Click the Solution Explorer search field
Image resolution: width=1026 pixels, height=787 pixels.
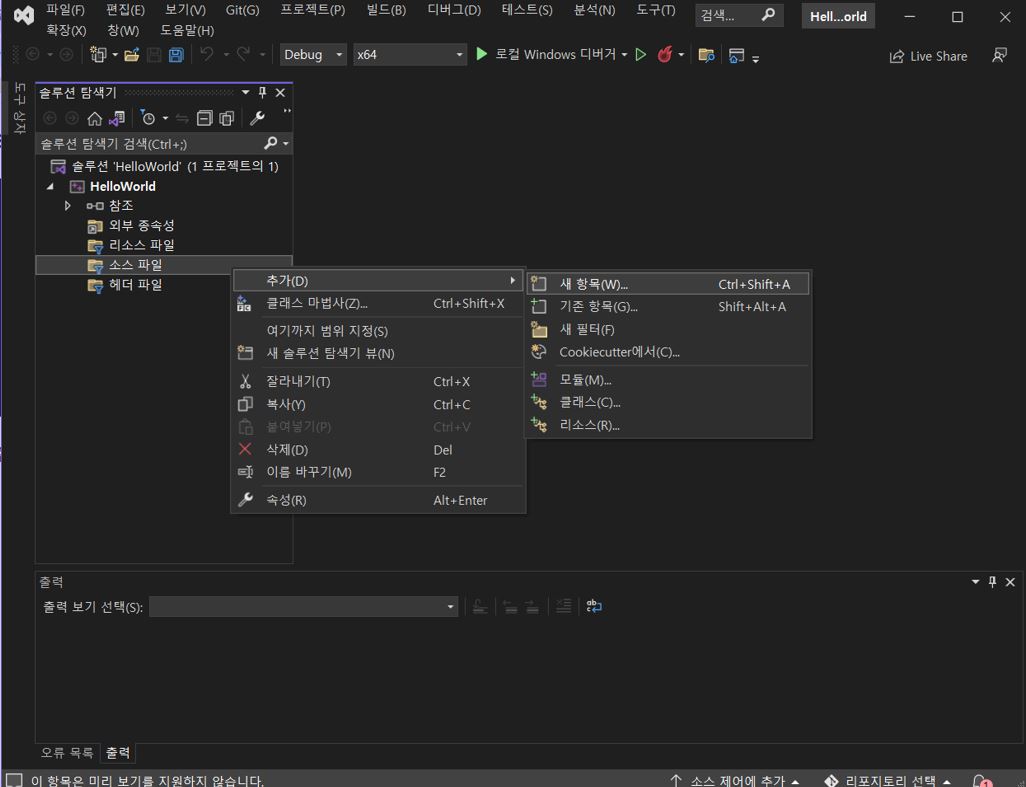(150, 143)
